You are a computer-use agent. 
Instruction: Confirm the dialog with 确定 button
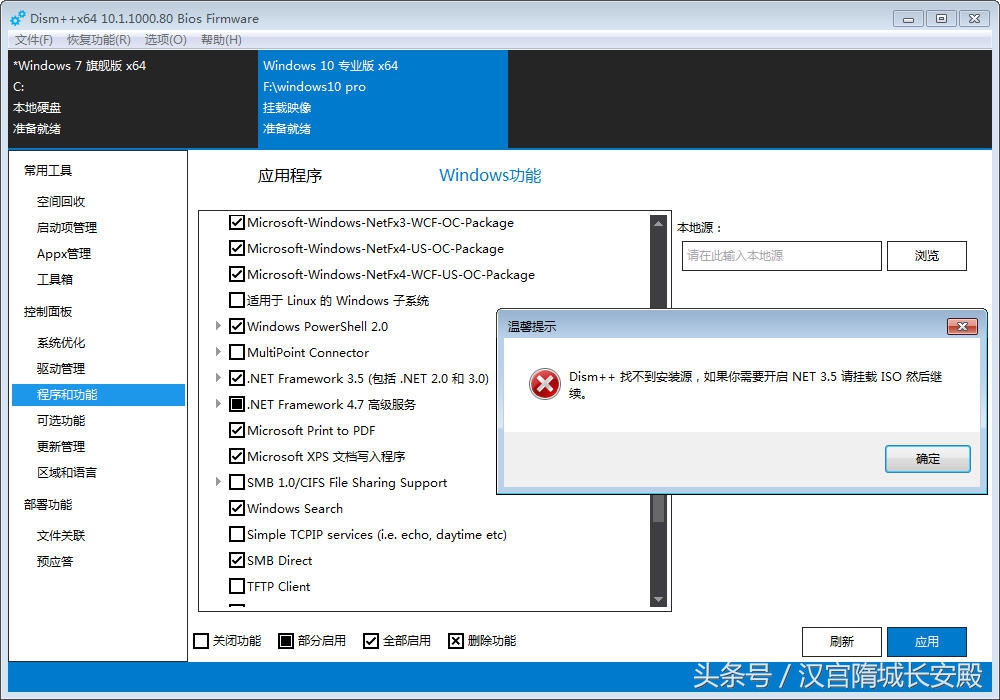(927, 459)
